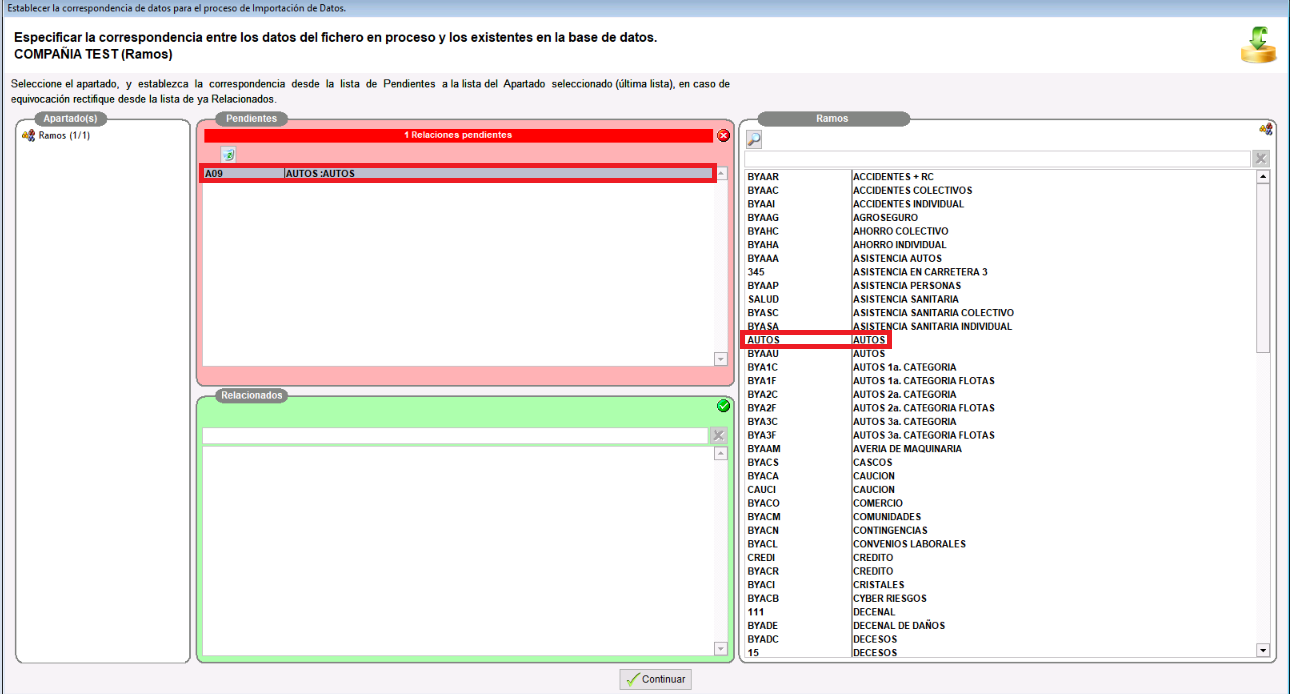
Task: Select the AVERIA DE MAQUINARIA row
Action: (1000, 449)
